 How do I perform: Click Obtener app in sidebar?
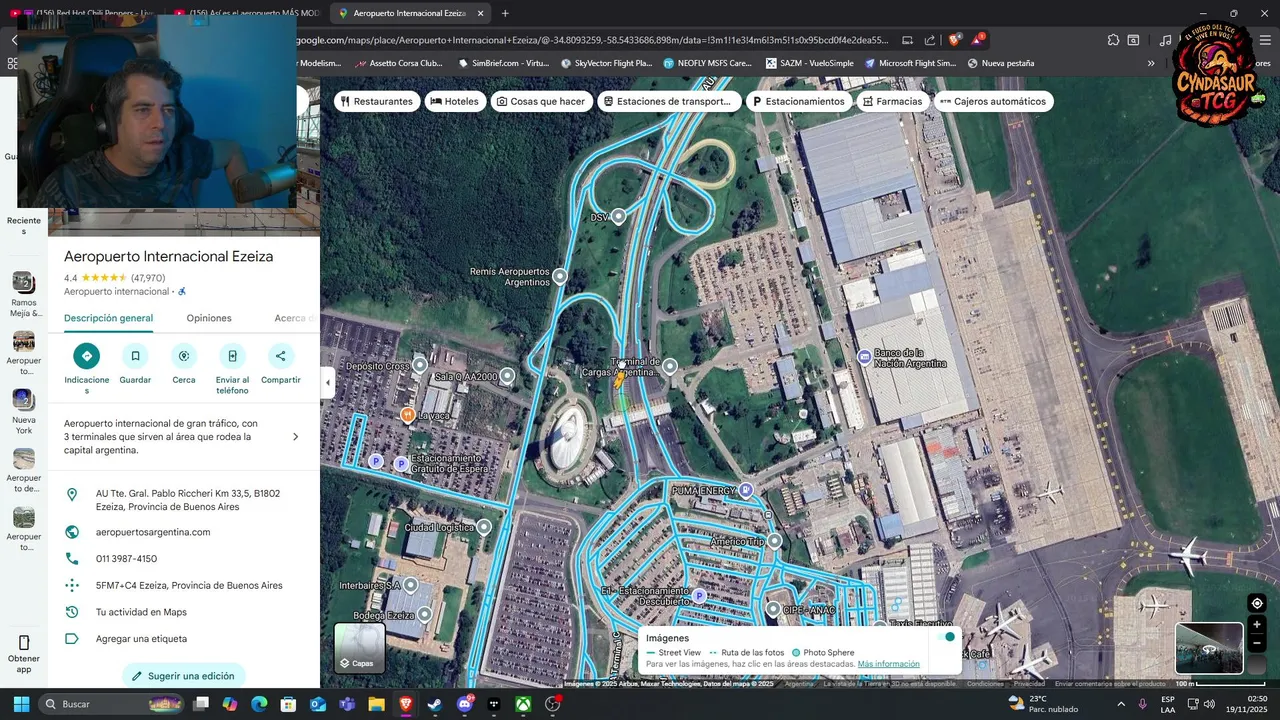[x=24, y=654]
